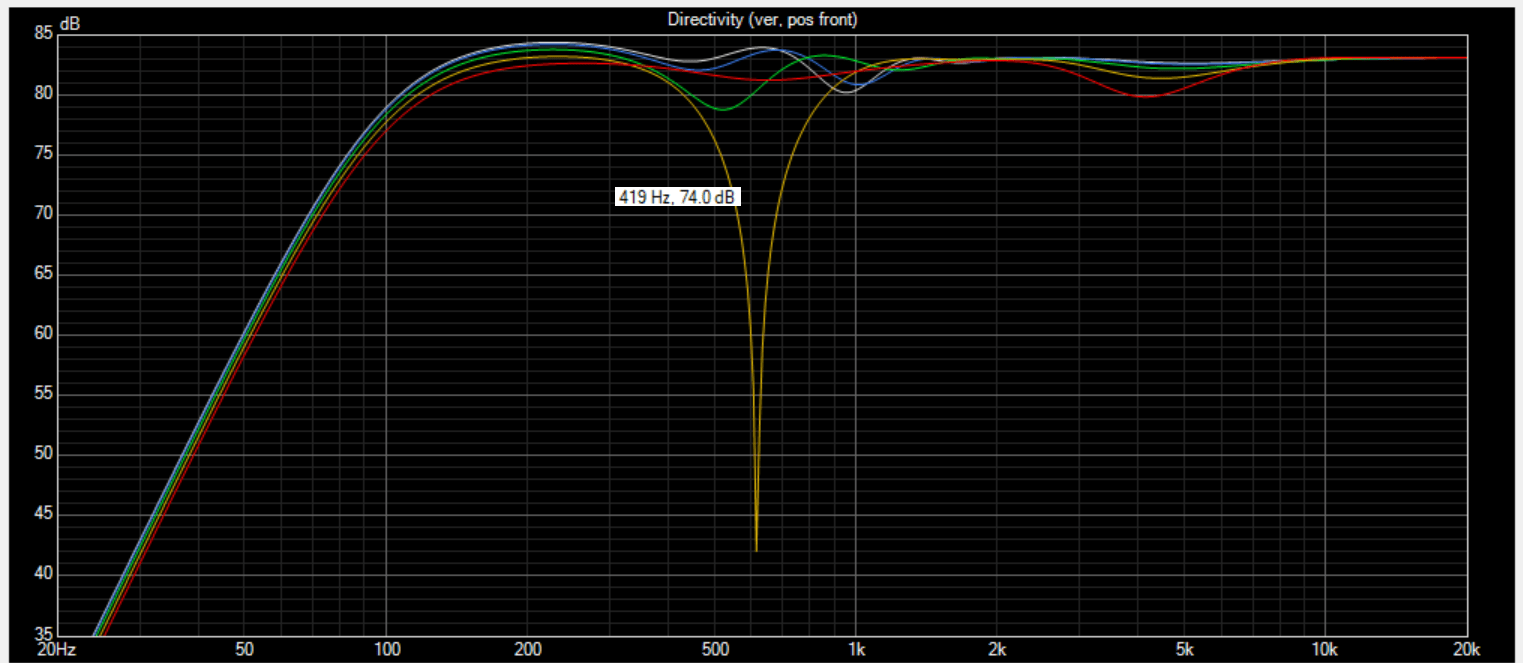Click the 60 value on the dB axis

point(45,334)
